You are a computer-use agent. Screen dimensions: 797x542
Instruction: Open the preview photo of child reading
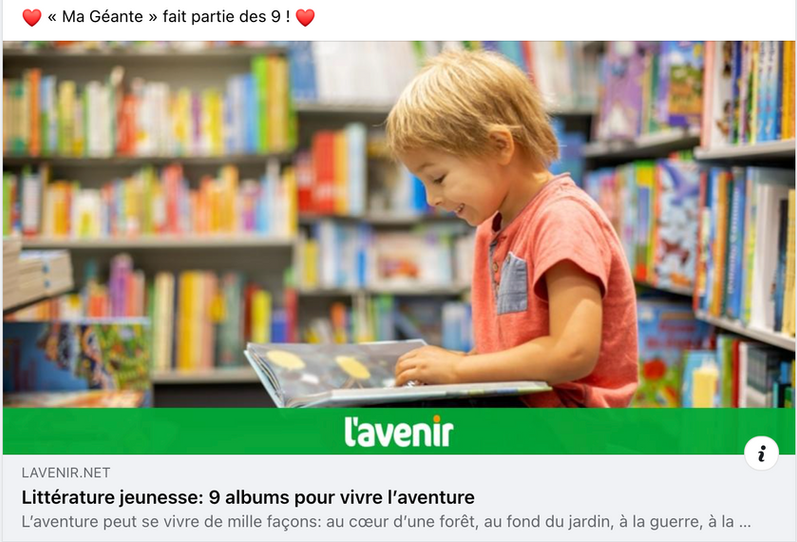(398, 224)
